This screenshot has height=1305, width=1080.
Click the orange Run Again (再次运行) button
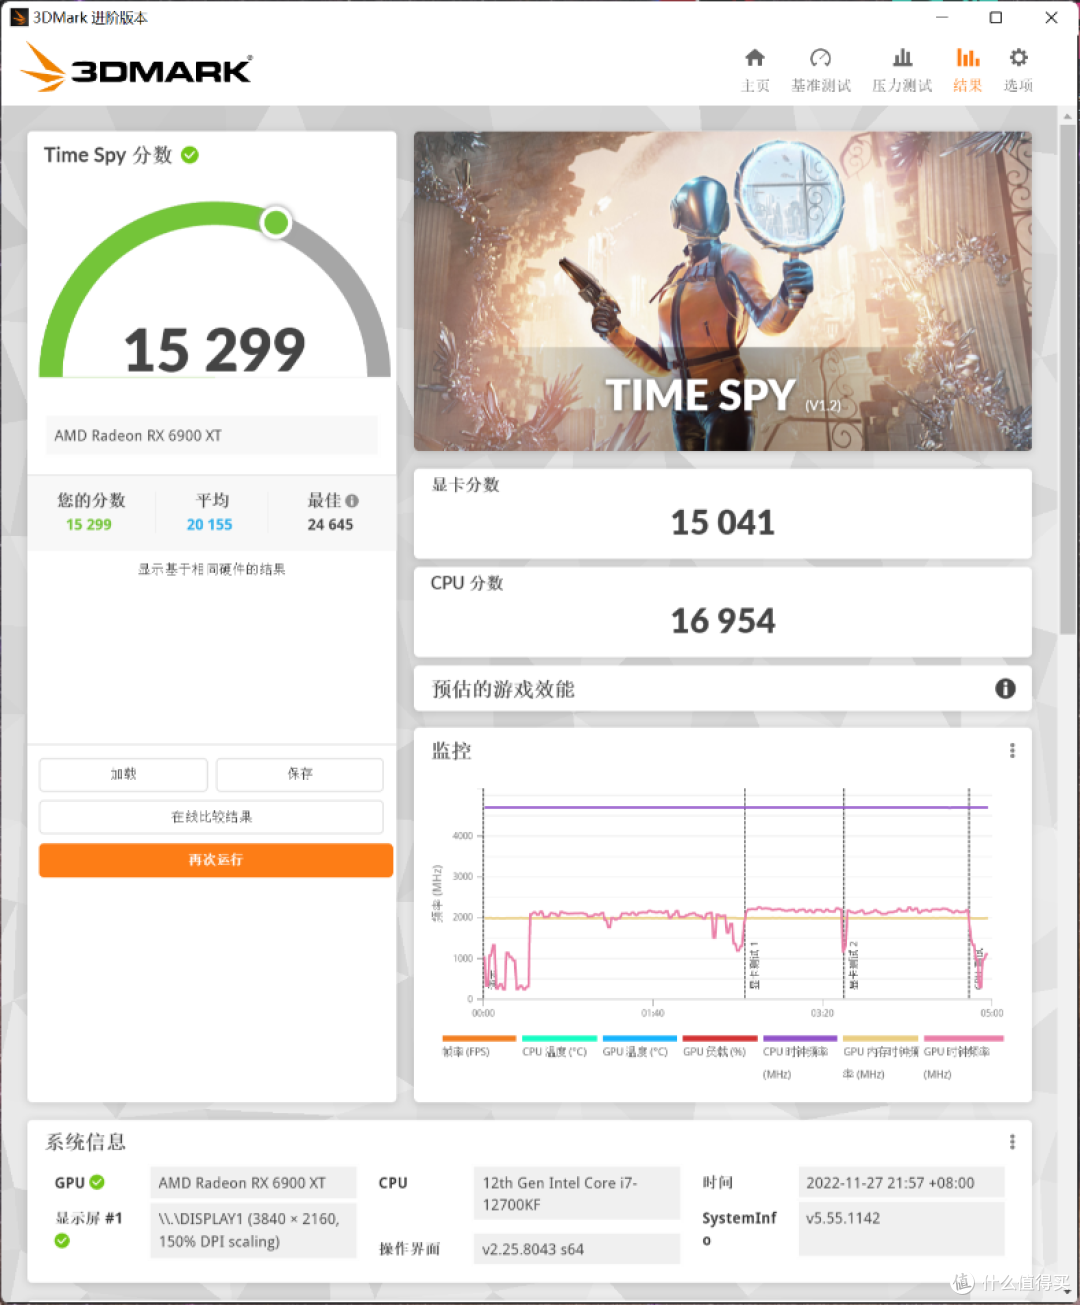(216, 860)
